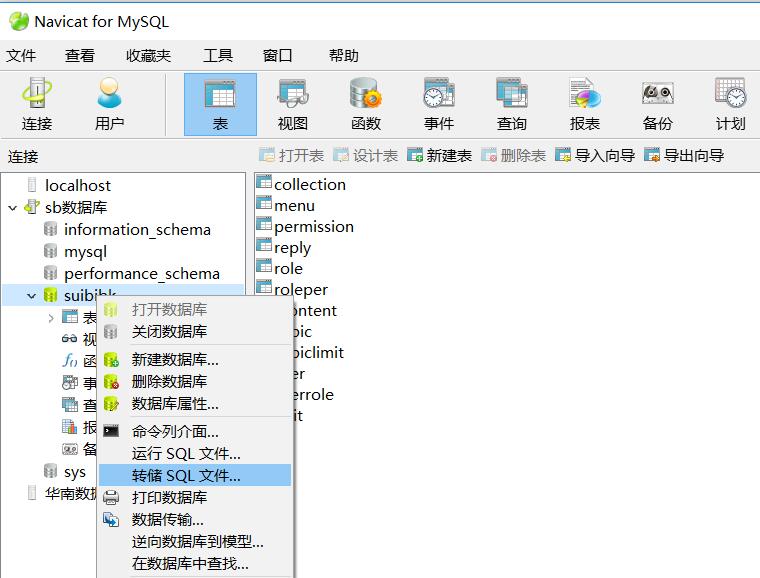This screenshot has width=760, height=578.
Task: Click the delete database icon in context menu
Action: 111,382
